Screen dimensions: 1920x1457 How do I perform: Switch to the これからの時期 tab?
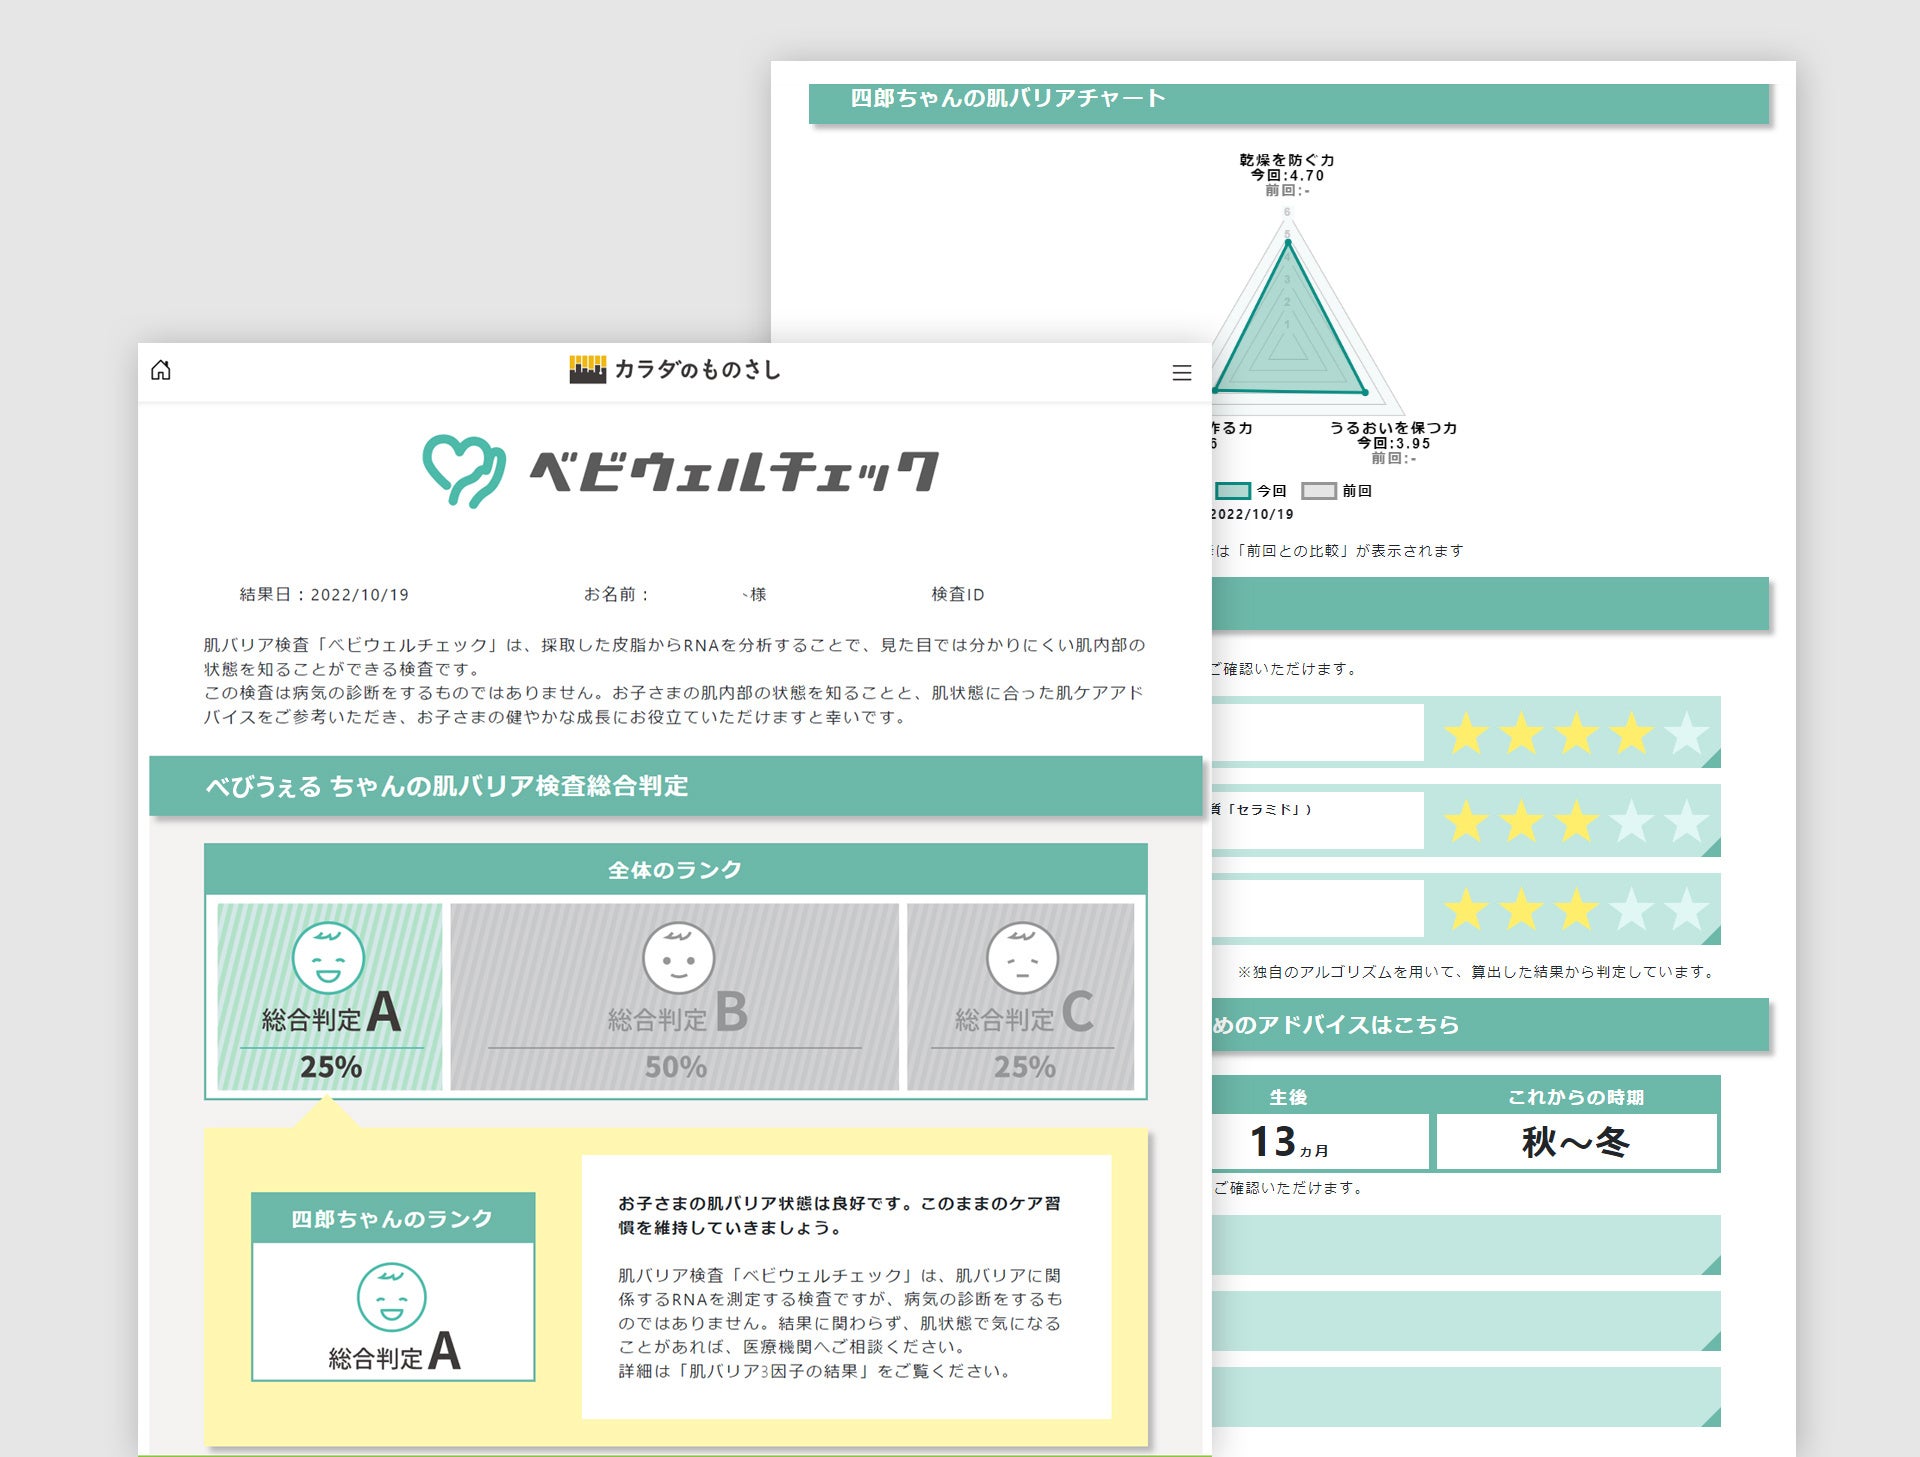(1578, 1097)
